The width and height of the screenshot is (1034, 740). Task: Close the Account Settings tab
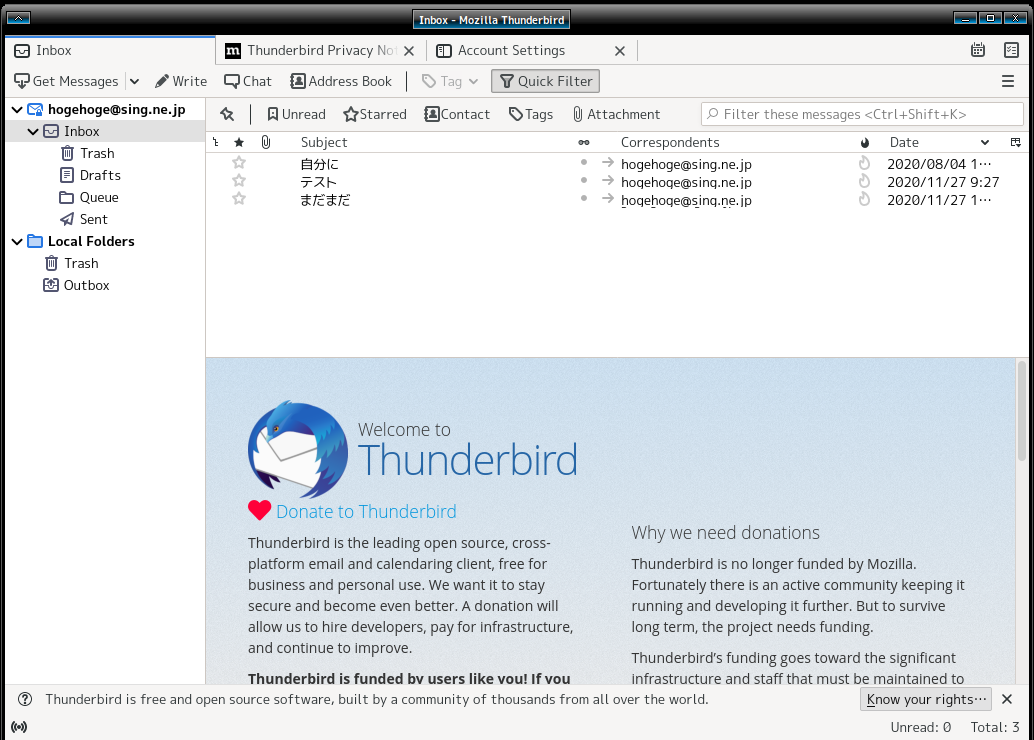coord(620,51)
